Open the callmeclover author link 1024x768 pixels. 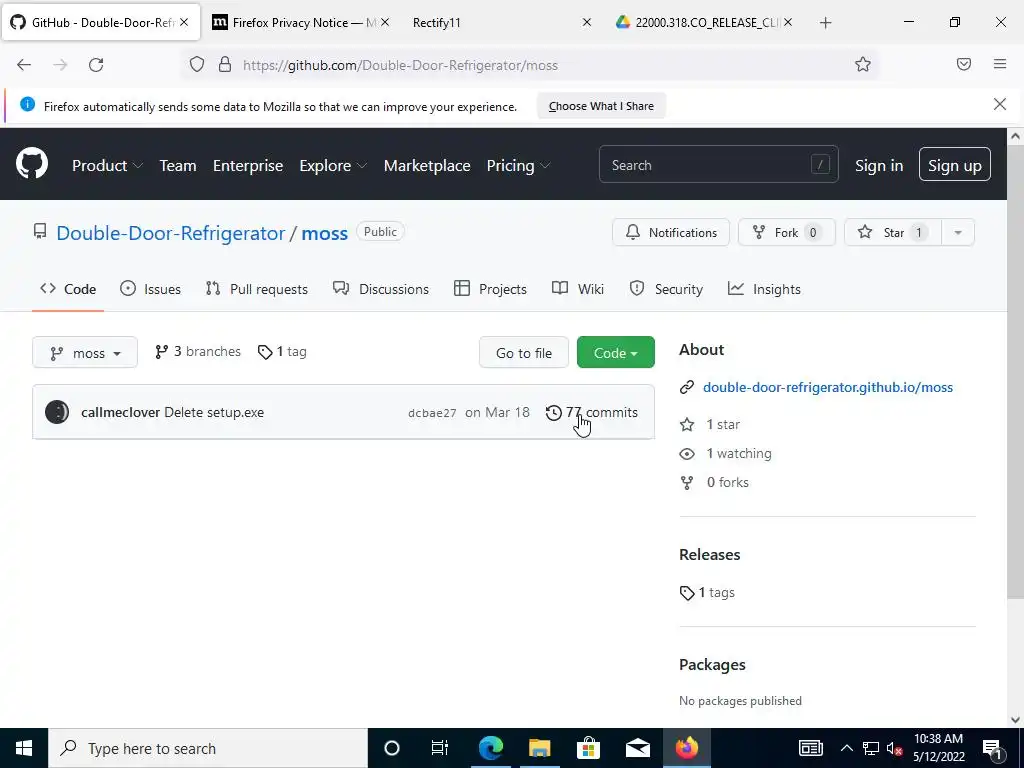click(120, 412)
